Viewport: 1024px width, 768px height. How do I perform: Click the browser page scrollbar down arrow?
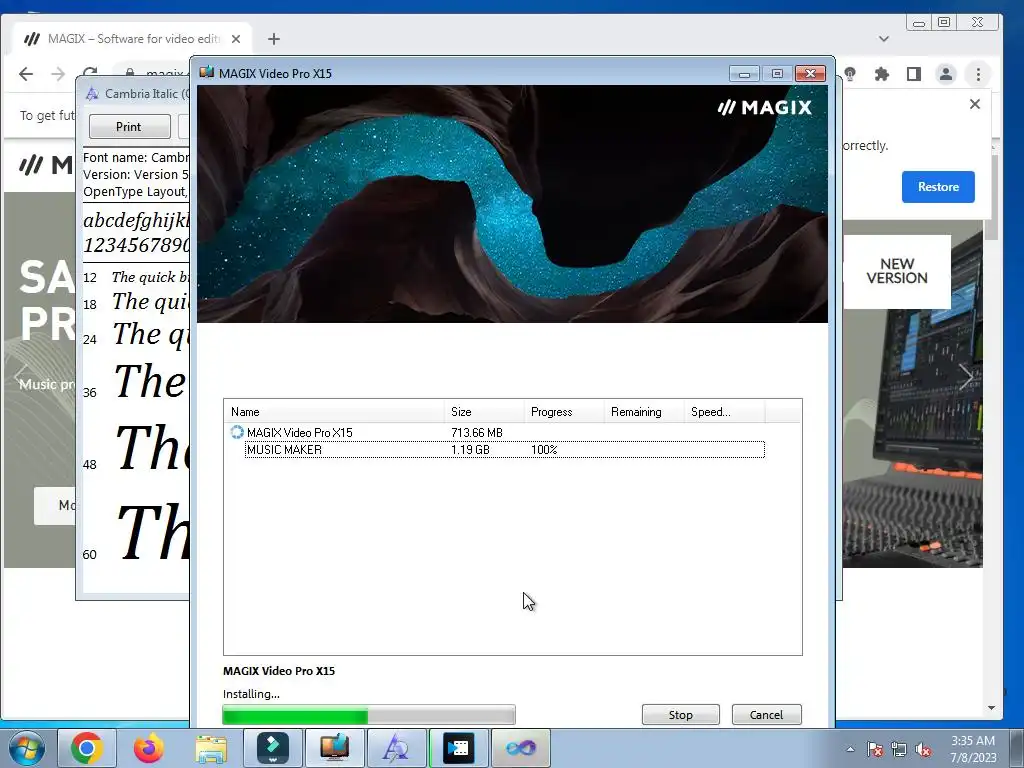[x=991, y=708]
